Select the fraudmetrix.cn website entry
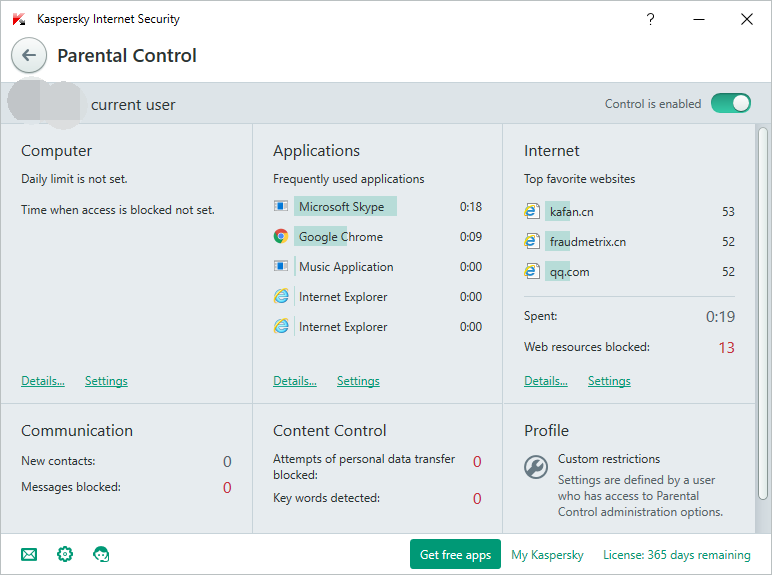 pyautogui.click(x=629, y=241)
